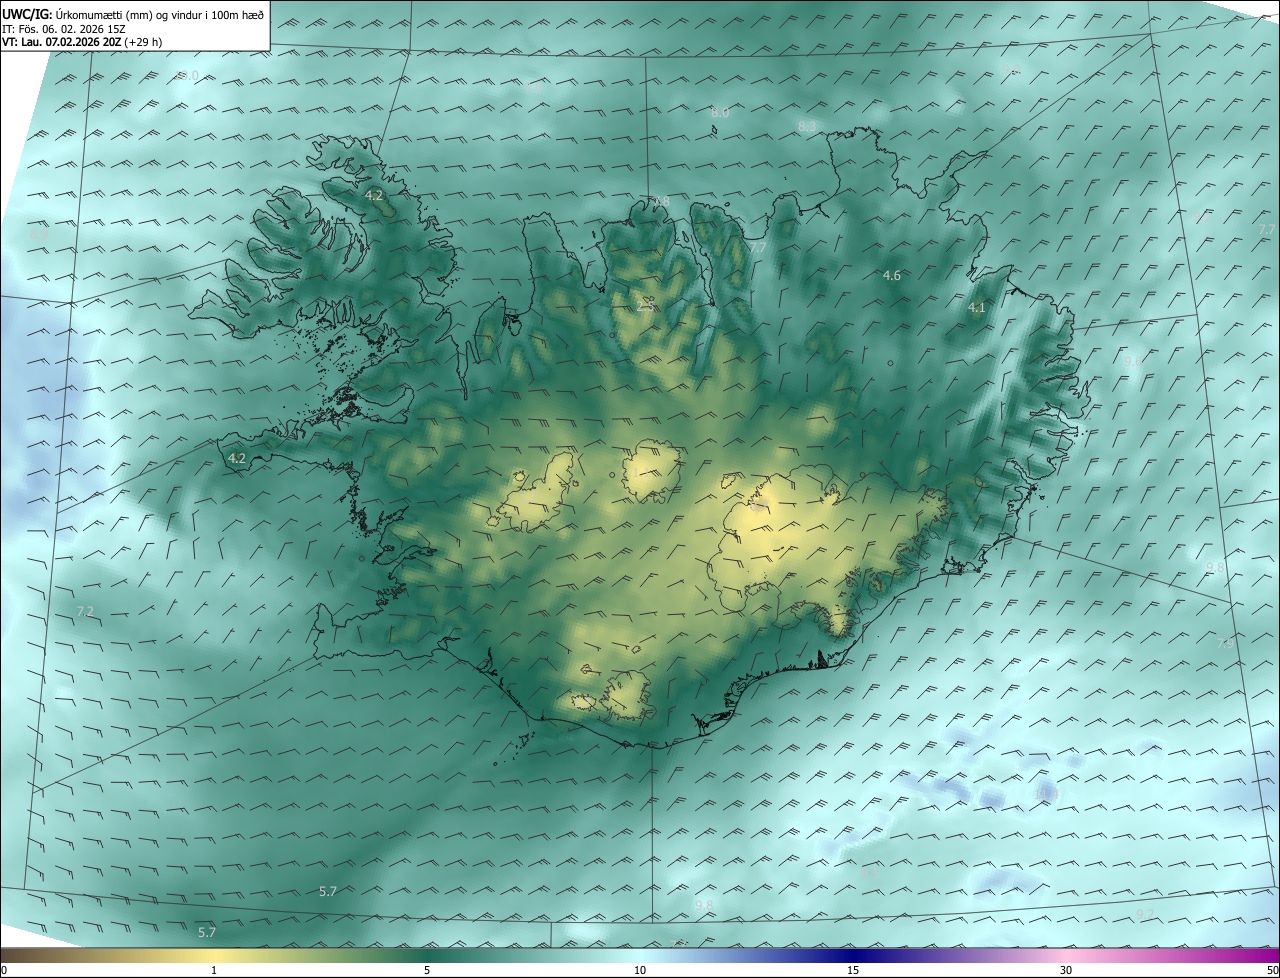The width and height of the screenshot is (1280, 978).
Task: Click colorbar tick label 10
Action: (640, 970)
